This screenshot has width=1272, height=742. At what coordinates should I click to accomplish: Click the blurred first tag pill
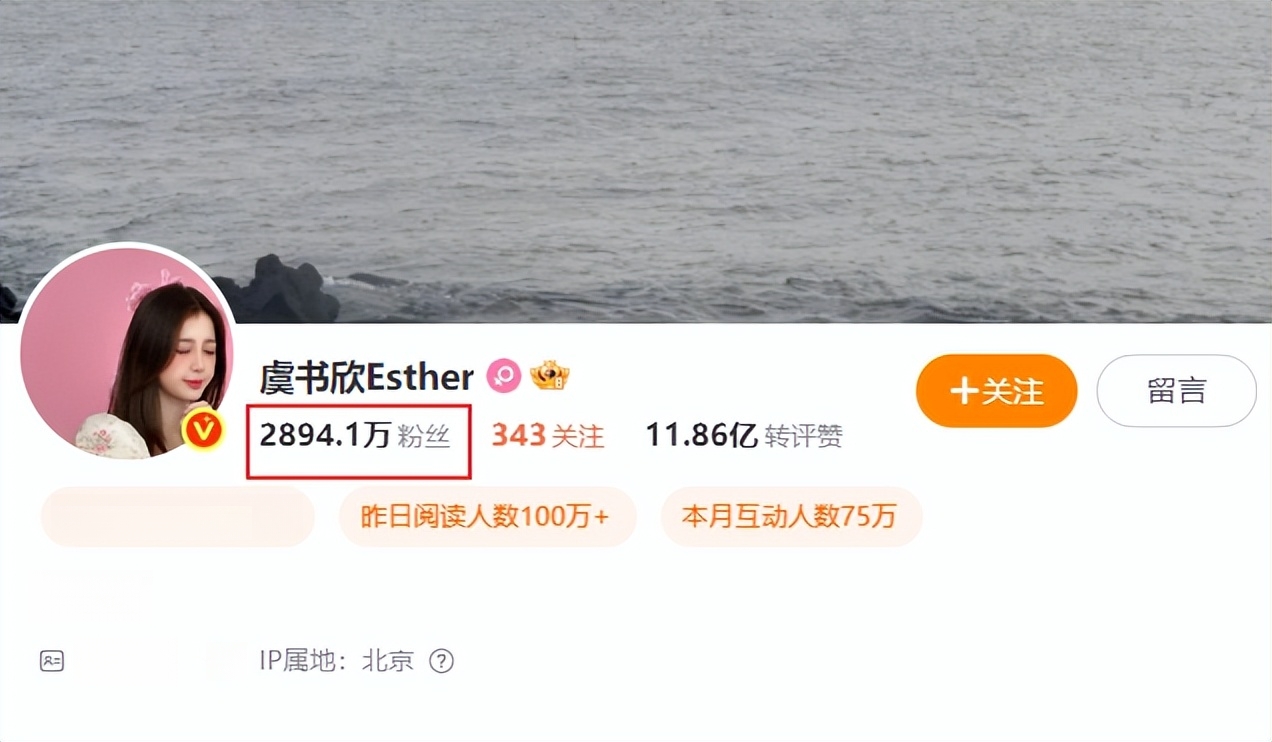click(x=178, y=517)
